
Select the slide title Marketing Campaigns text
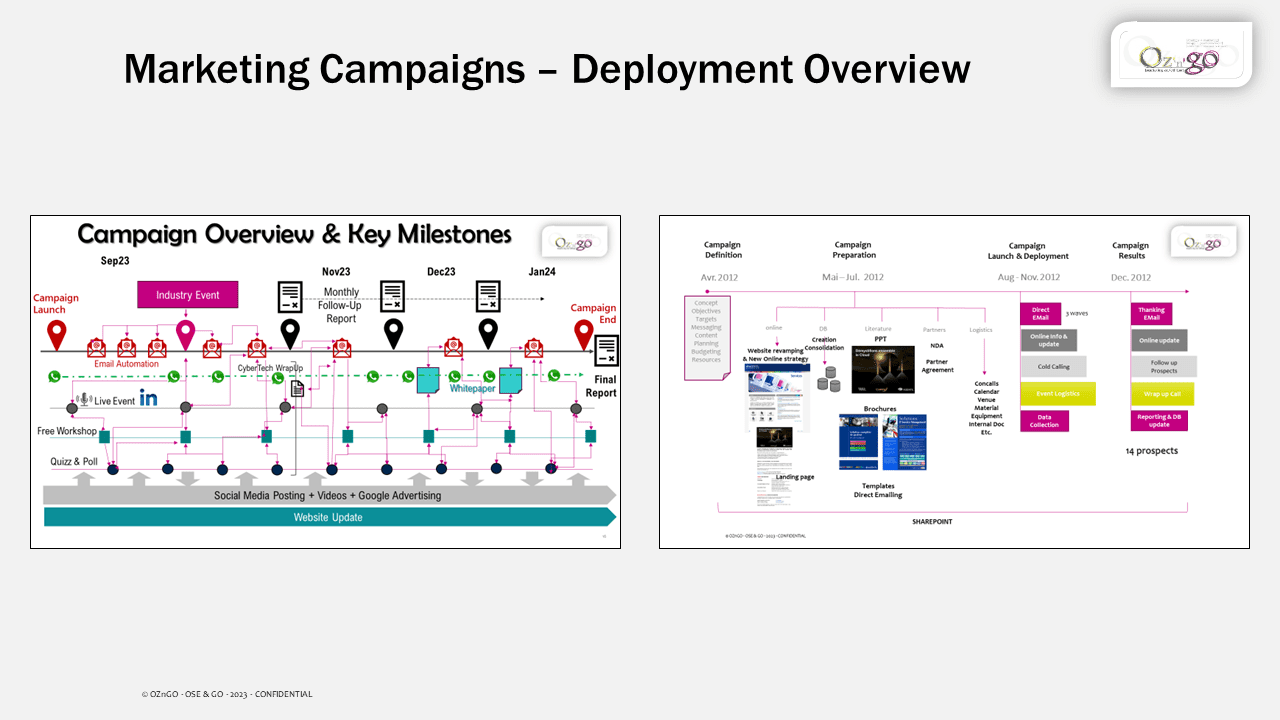click(x=546, y=69)
